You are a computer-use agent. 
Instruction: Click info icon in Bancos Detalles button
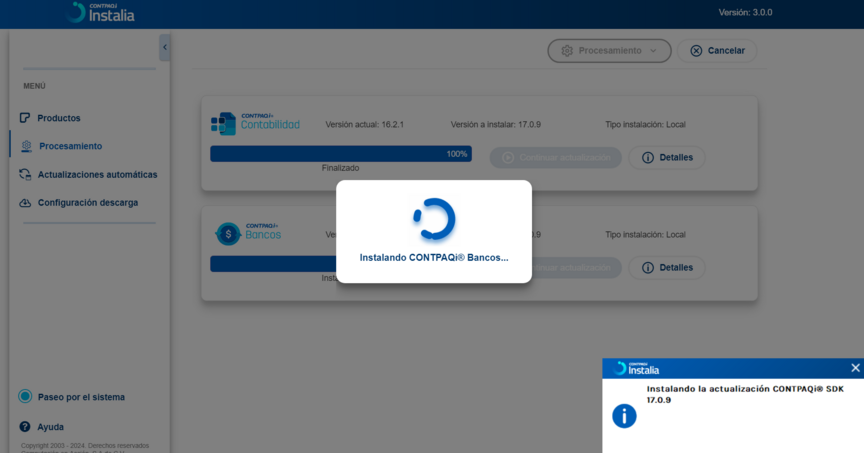[647, 268]
